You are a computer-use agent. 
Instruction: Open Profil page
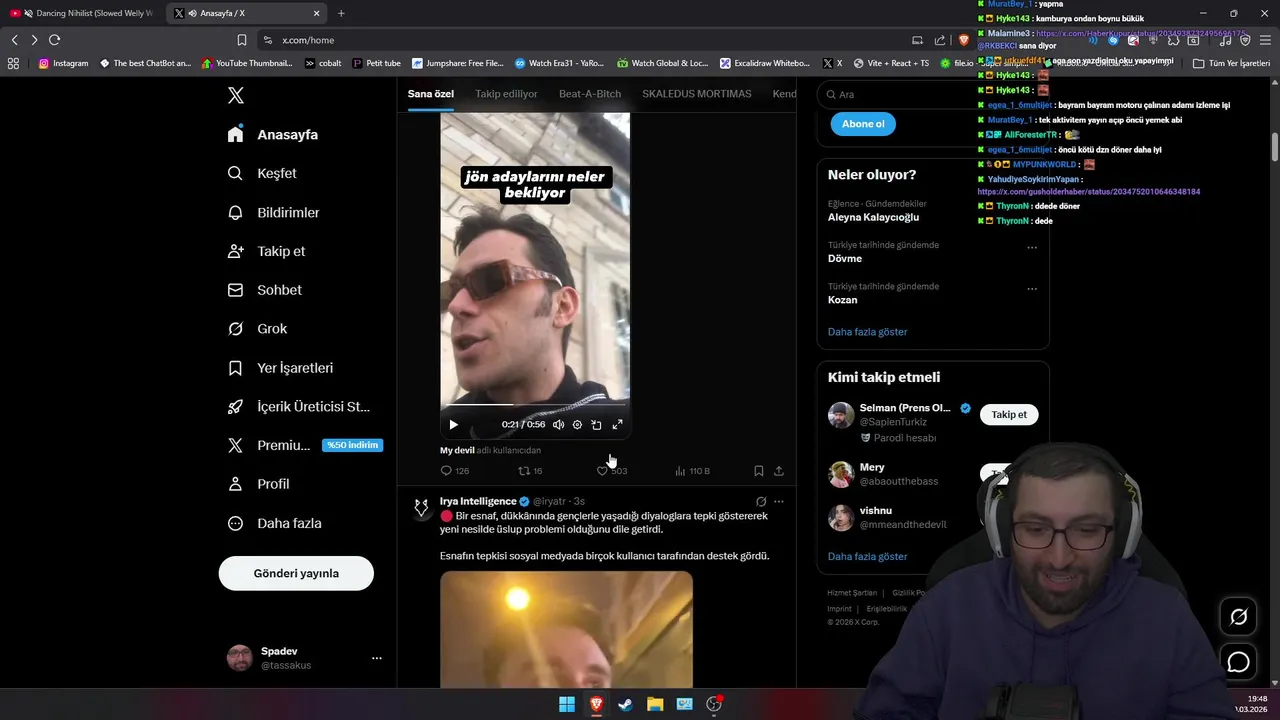click(x=259, y=484)
